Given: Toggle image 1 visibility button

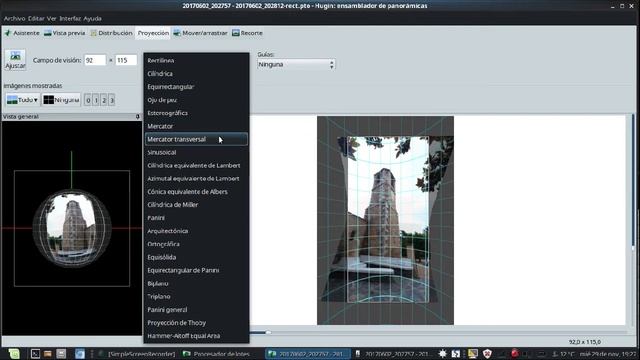Looking at the screenshot, I should [96, 100].
